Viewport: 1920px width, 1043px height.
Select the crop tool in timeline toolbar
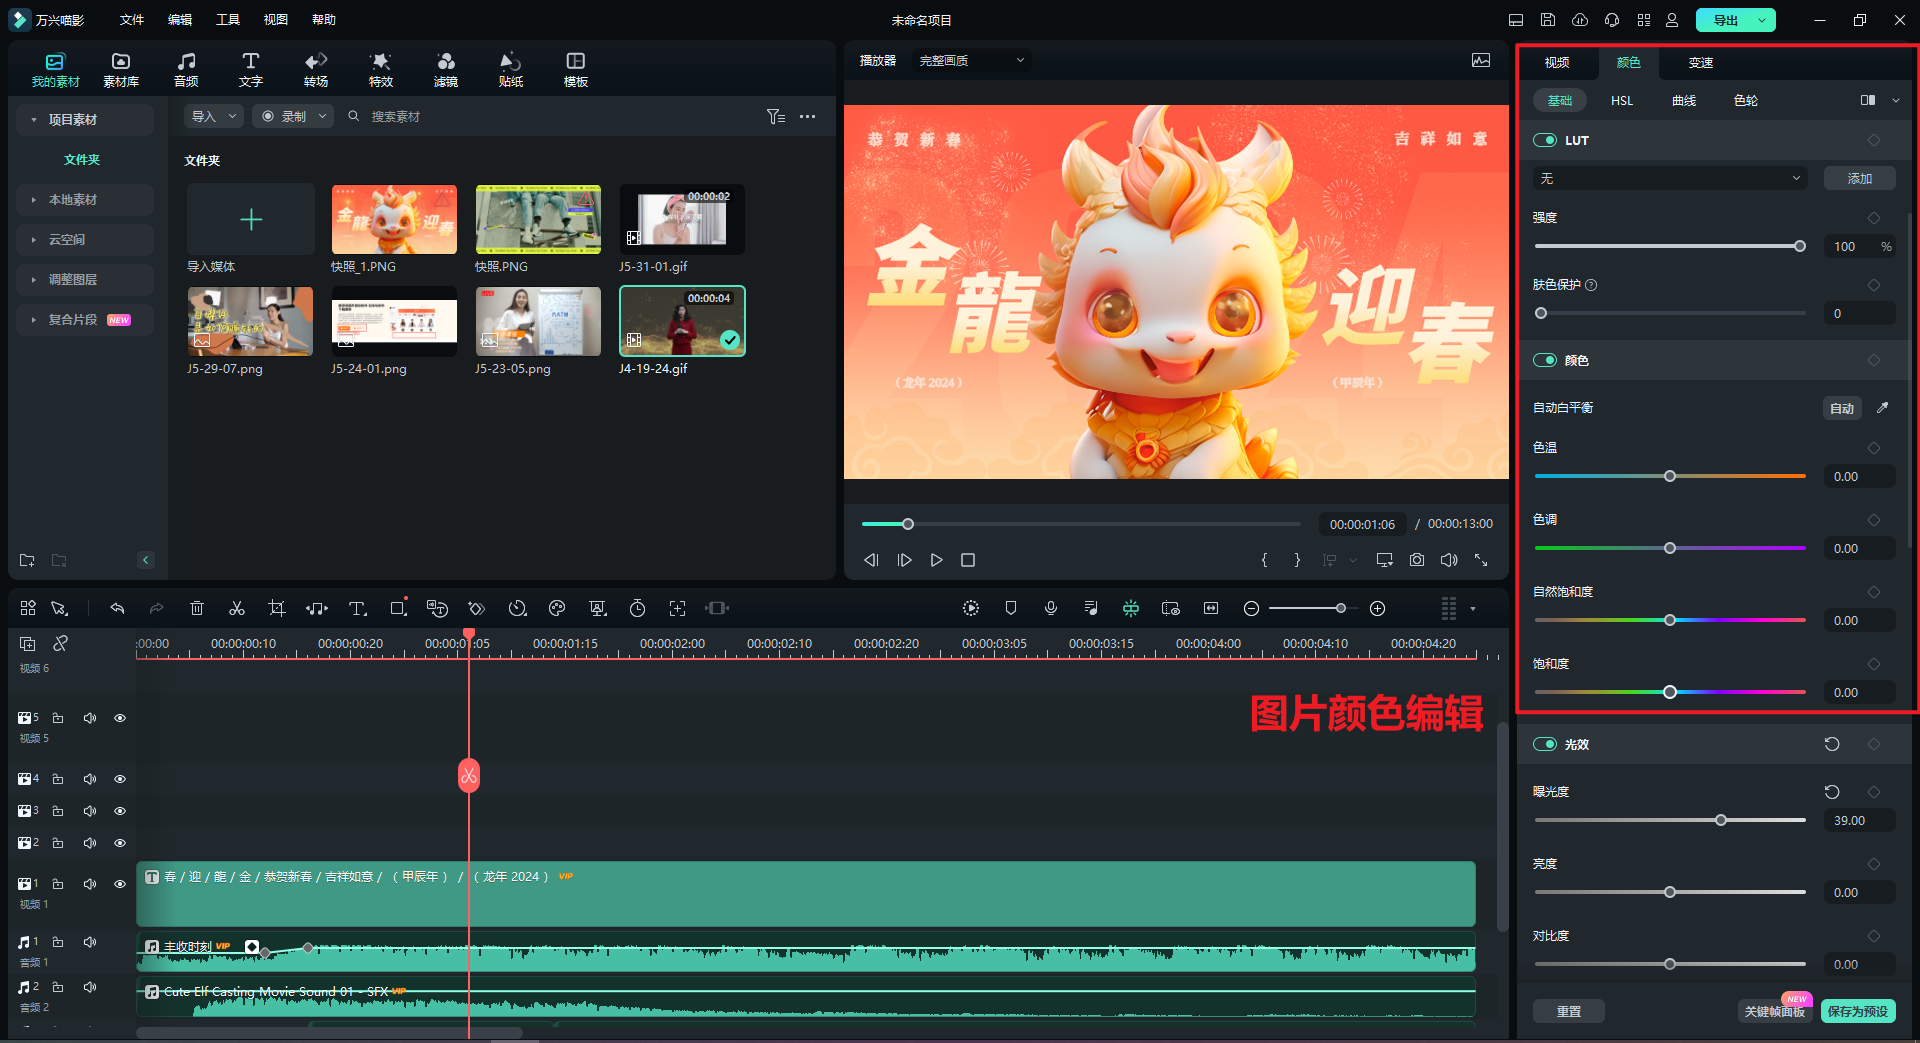[x=277, y=608]
